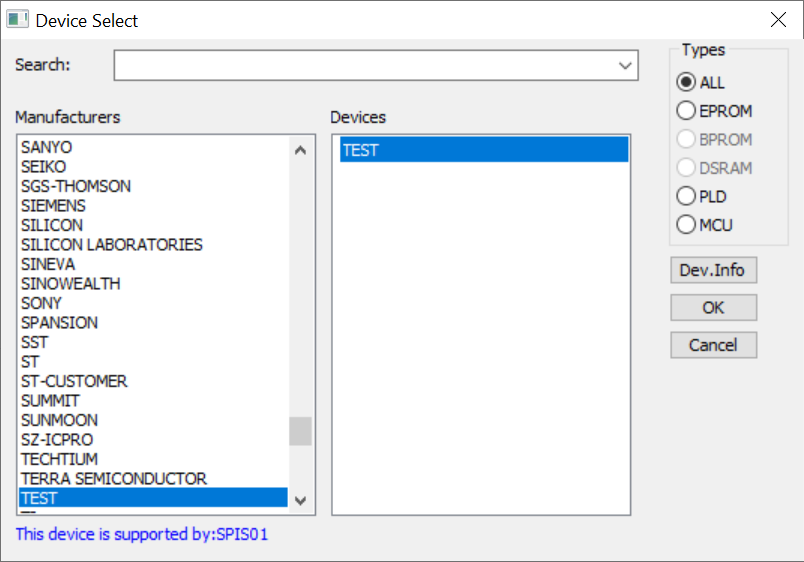Select SUNMOON manufacturer
Screen dimensions: 804x562
[153, 420]
